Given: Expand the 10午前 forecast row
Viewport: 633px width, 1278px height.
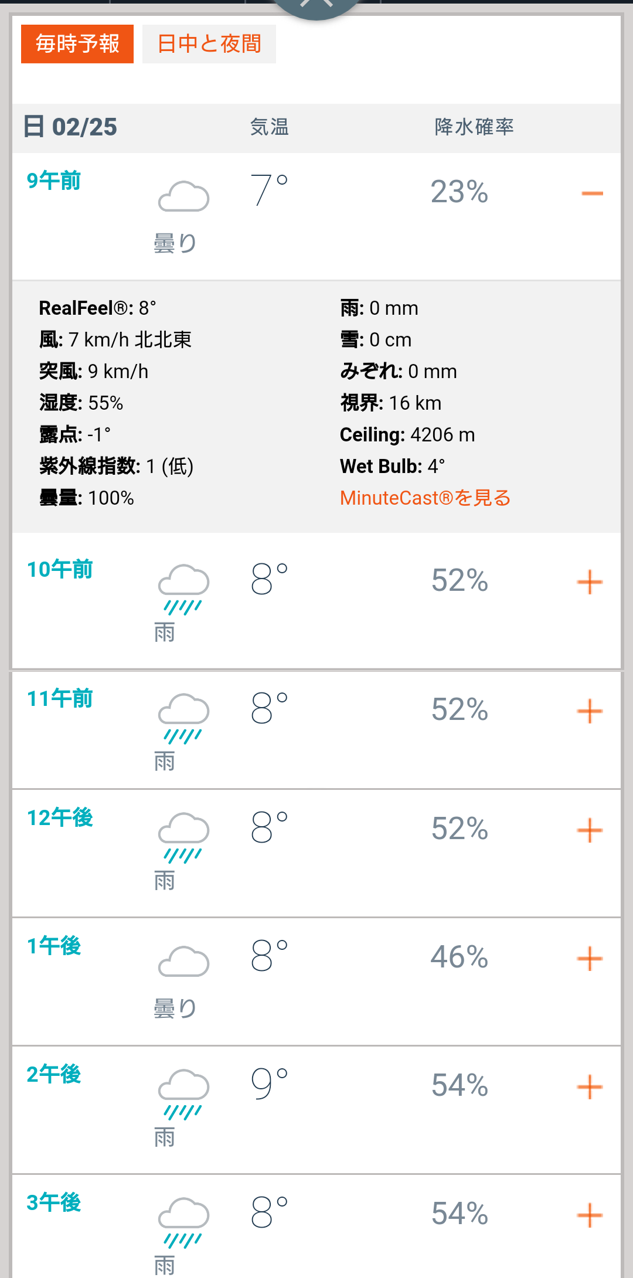Looking at the screenshot, I should point(590,581).
